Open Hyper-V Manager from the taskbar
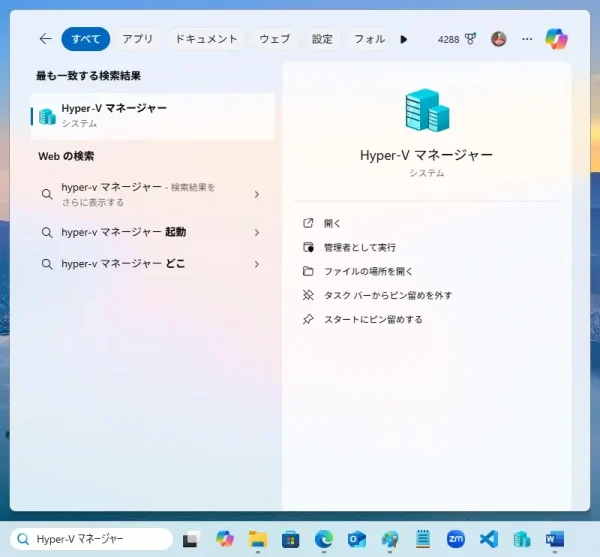The image size is (600, 557). [x=522, y=539]
